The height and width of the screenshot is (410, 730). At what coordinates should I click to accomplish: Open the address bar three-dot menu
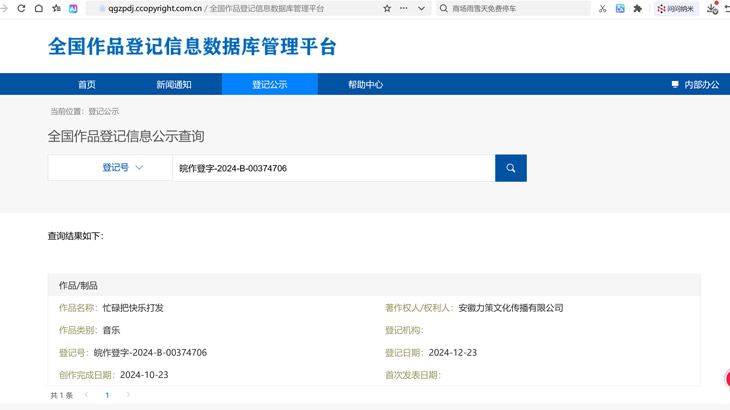click(404, 8)
